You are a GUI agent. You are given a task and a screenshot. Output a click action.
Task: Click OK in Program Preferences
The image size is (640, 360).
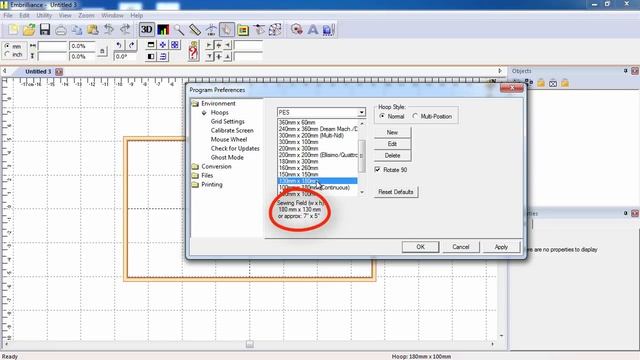(x=420, y=247)
